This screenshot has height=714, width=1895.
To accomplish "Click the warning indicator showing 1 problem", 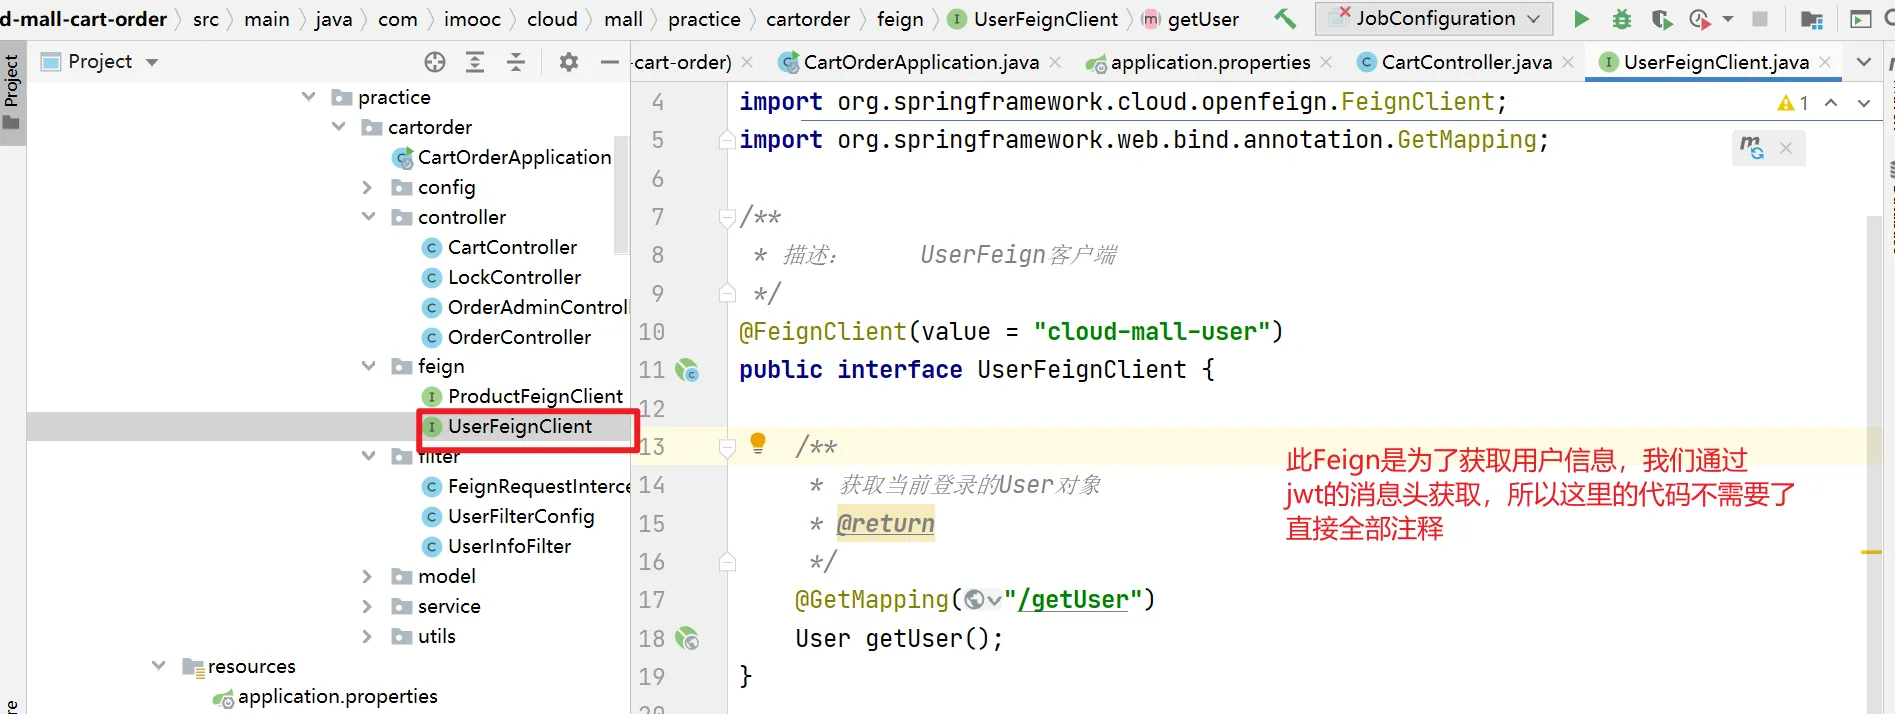I will [1793, 102].
